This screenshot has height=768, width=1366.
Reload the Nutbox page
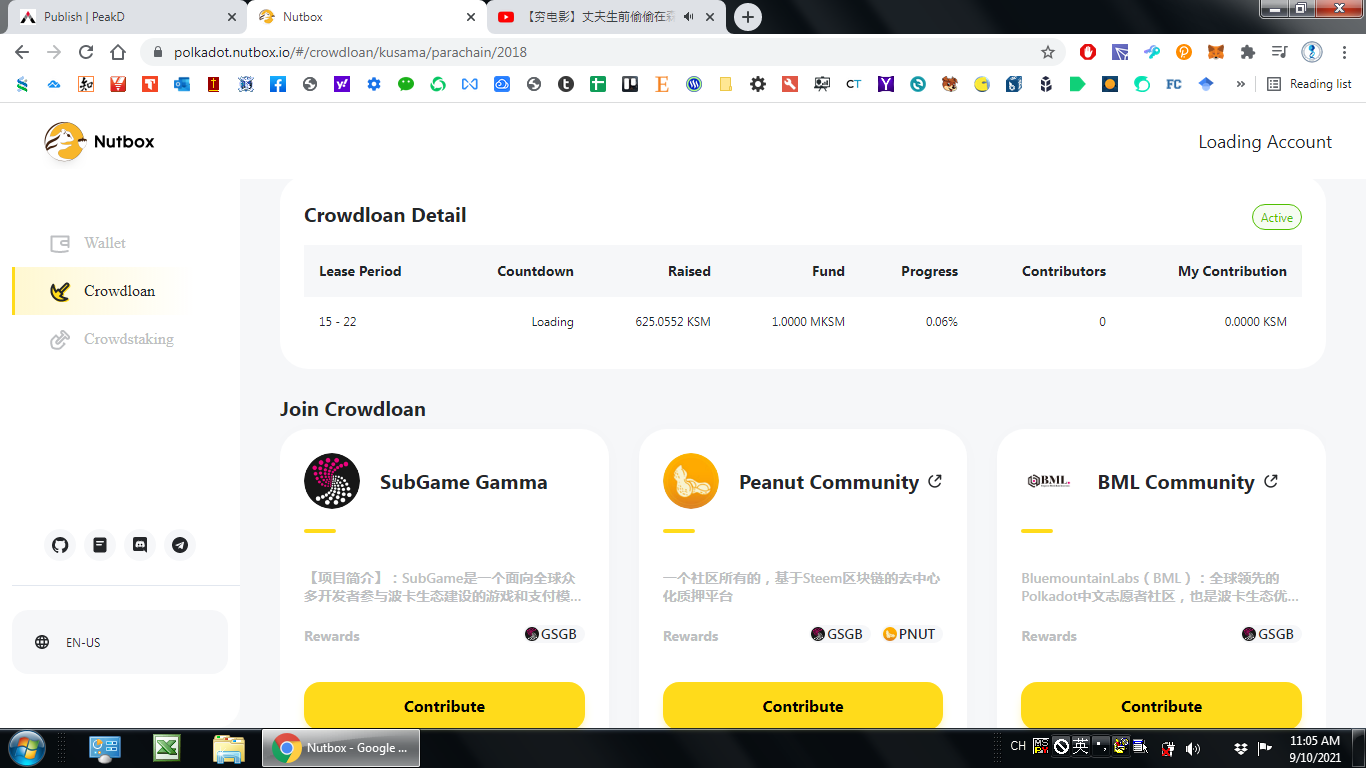click(86, 52)
